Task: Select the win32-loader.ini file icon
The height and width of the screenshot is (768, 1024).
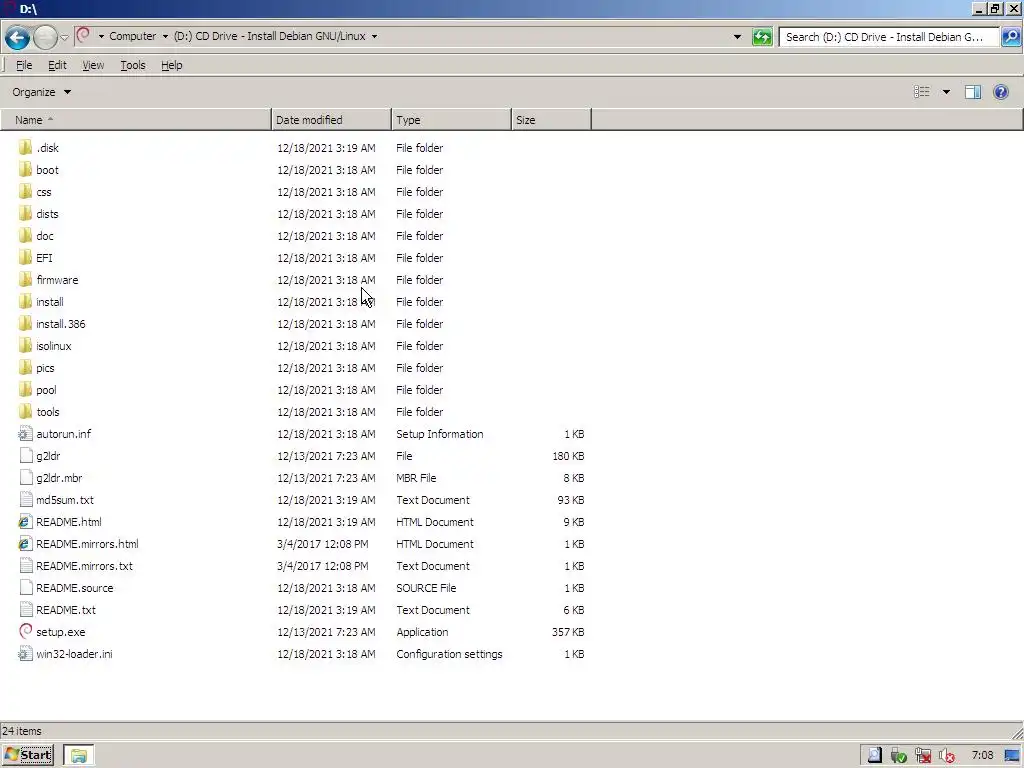Action: (25, 654)
